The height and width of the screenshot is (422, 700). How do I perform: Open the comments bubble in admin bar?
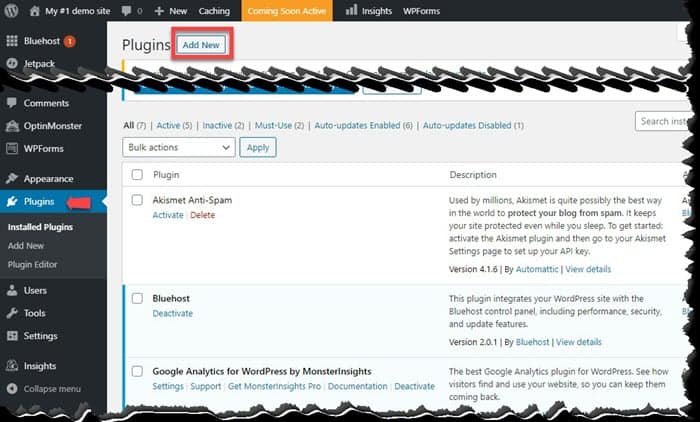click(x=126, y=11)
